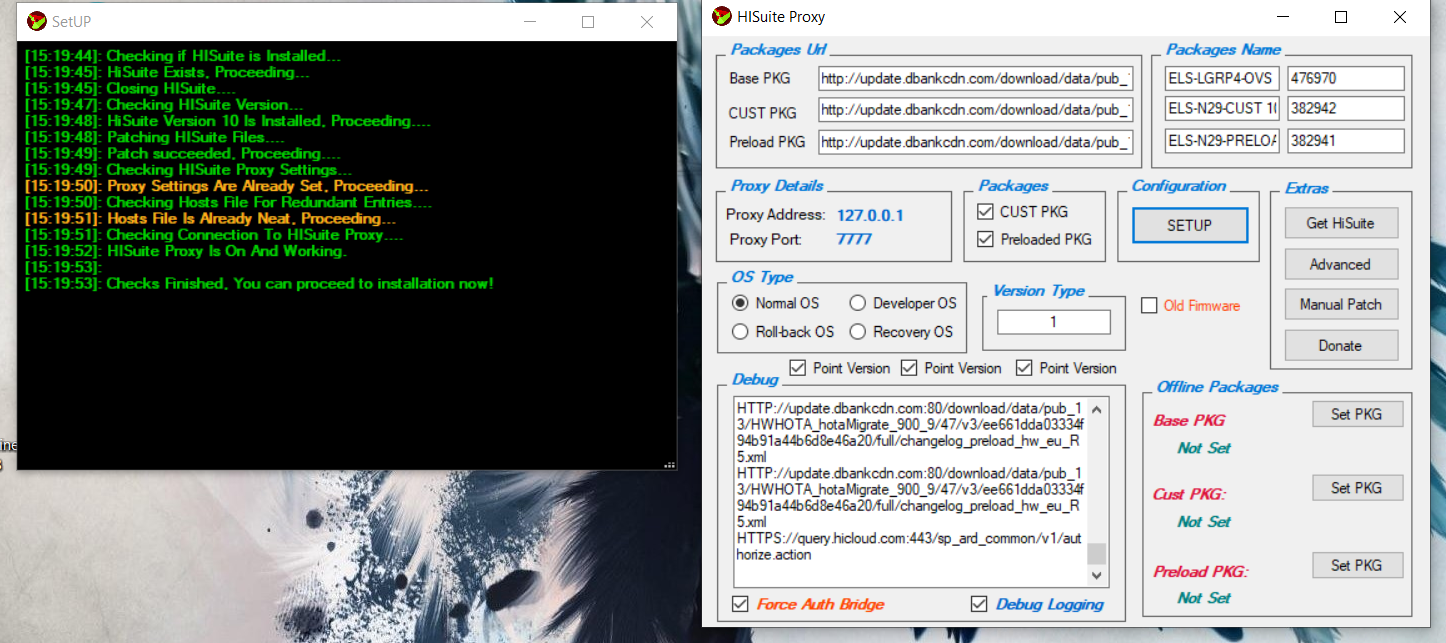Toggle the CUST PKG checkbox in Packages

(x=986, y=212)
